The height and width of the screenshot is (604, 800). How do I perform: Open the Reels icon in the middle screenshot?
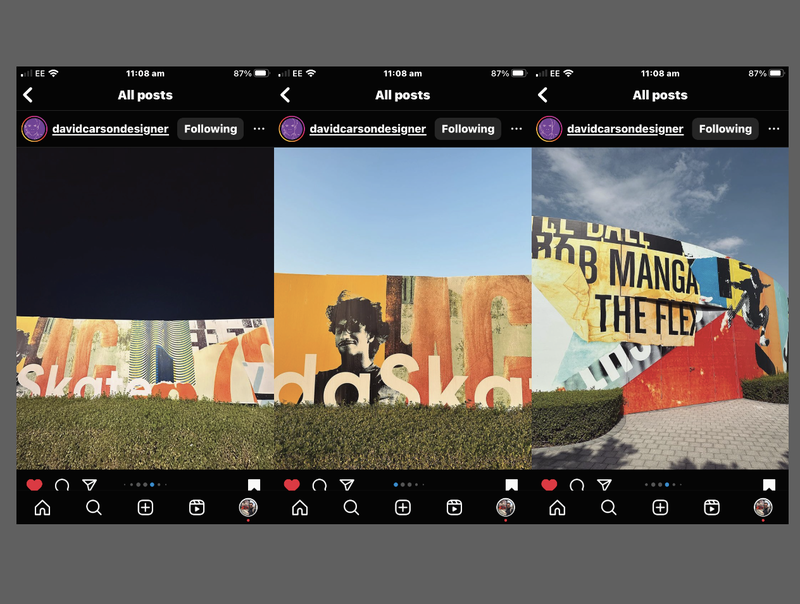click(455, 508)
